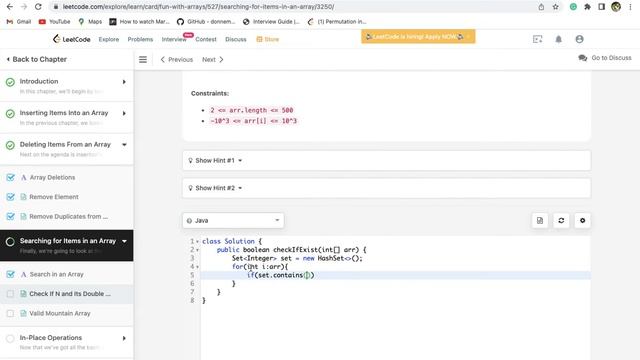Viewport: 640px width, 360px height.
Task: Open the Chrome profile avatar
Action: [x=616, y=7]
